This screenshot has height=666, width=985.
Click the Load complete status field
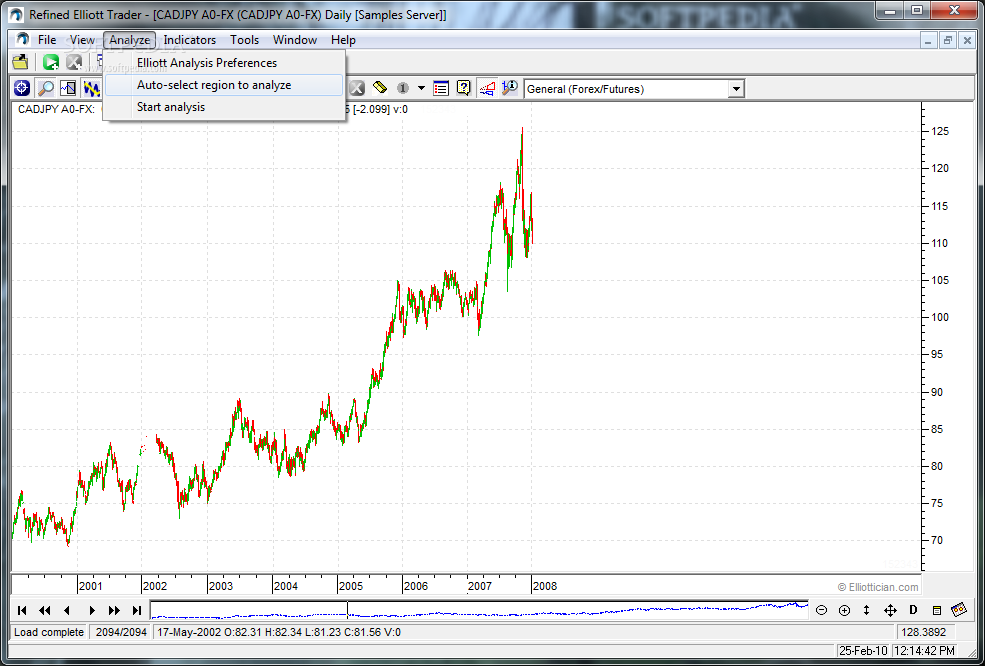click(x=49, y=632)
